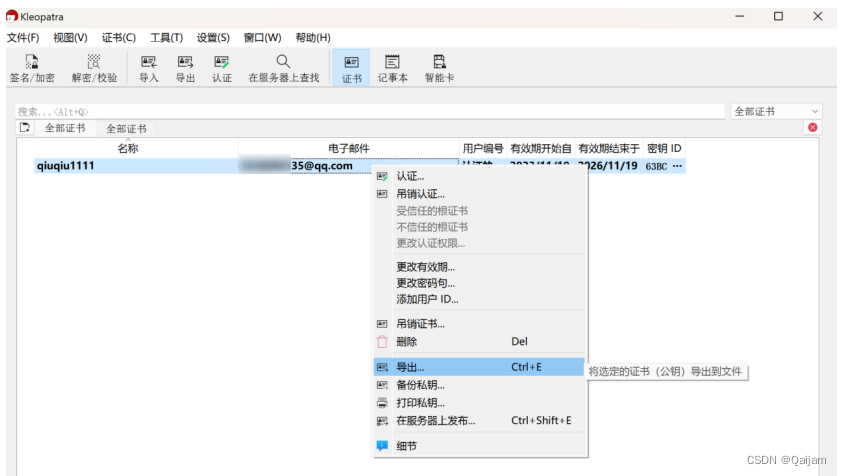Image resolution: width=842 pixels, height=476 pixels.
Task: Choose 更改密码句... in the context menu
Action: click(x=478, y=283)
